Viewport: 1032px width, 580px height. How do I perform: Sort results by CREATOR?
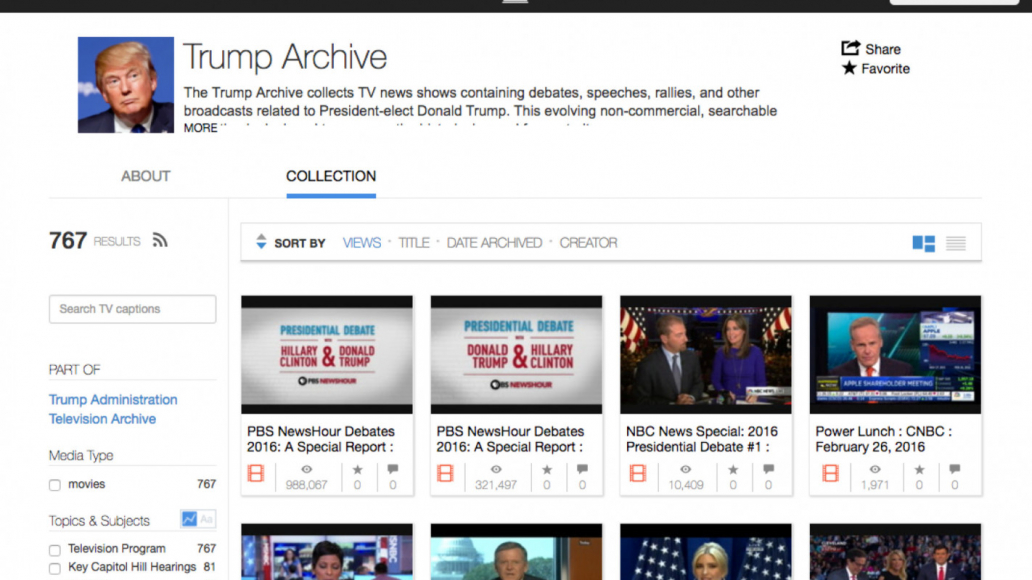point(588,243)
